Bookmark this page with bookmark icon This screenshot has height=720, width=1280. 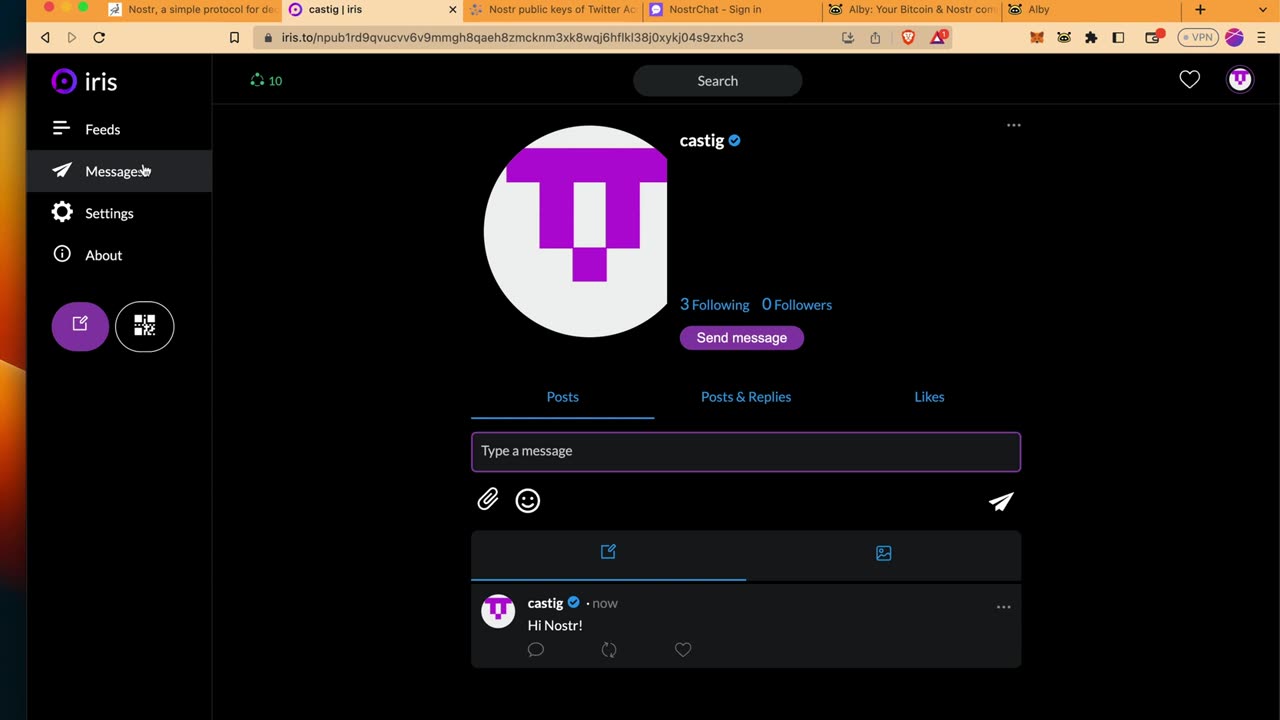pos(234,37)
